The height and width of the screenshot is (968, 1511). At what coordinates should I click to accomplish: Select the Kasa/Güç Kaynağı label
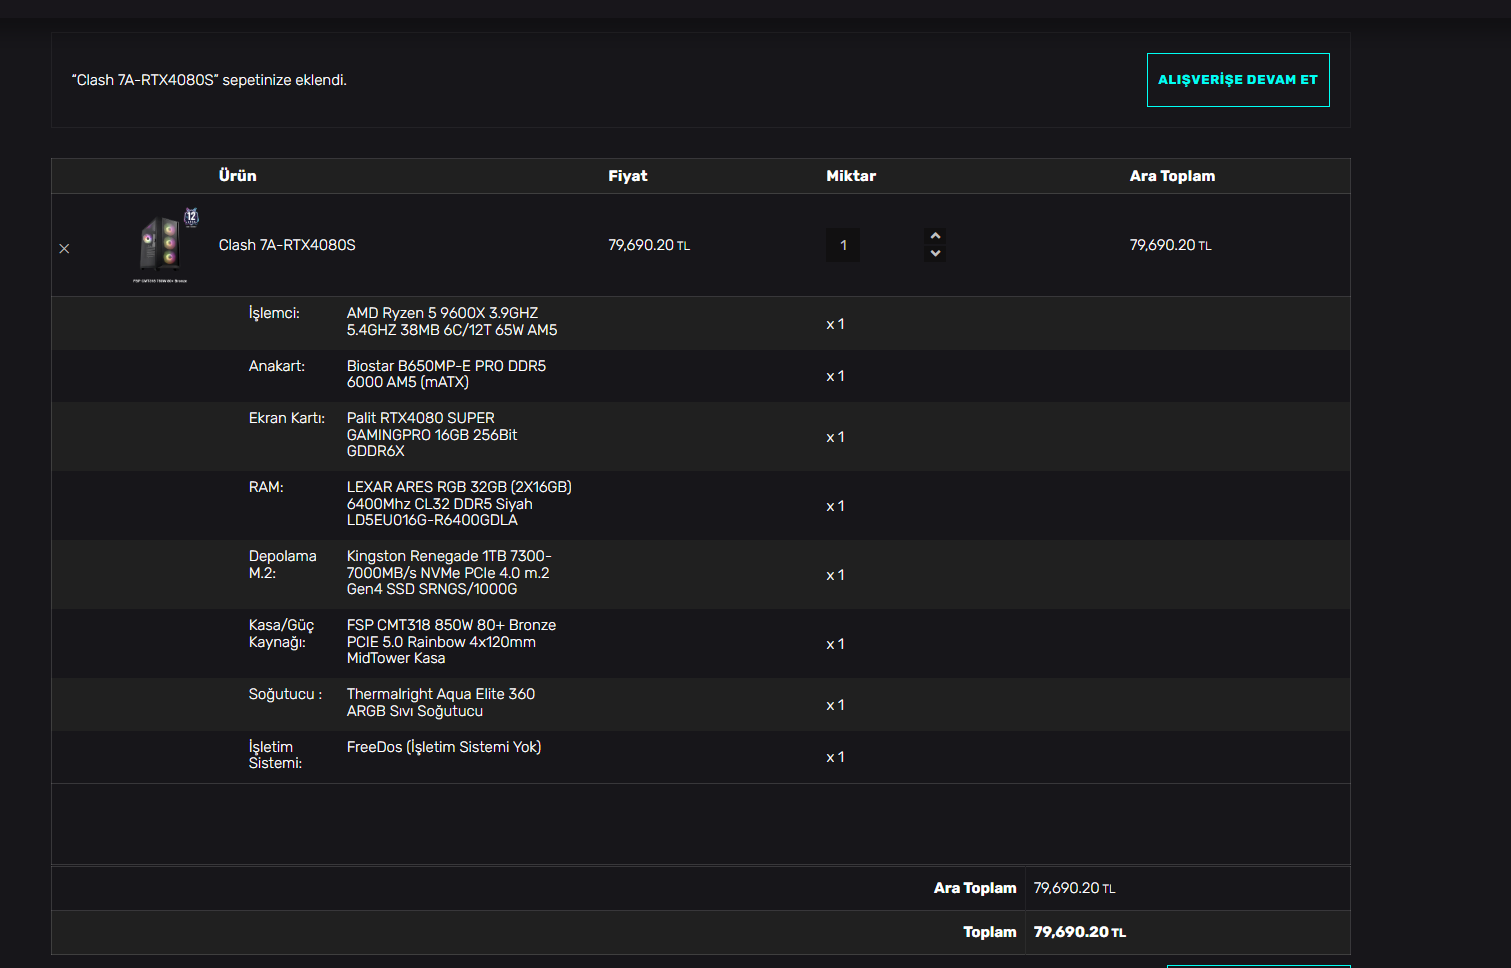coord(282,633)
